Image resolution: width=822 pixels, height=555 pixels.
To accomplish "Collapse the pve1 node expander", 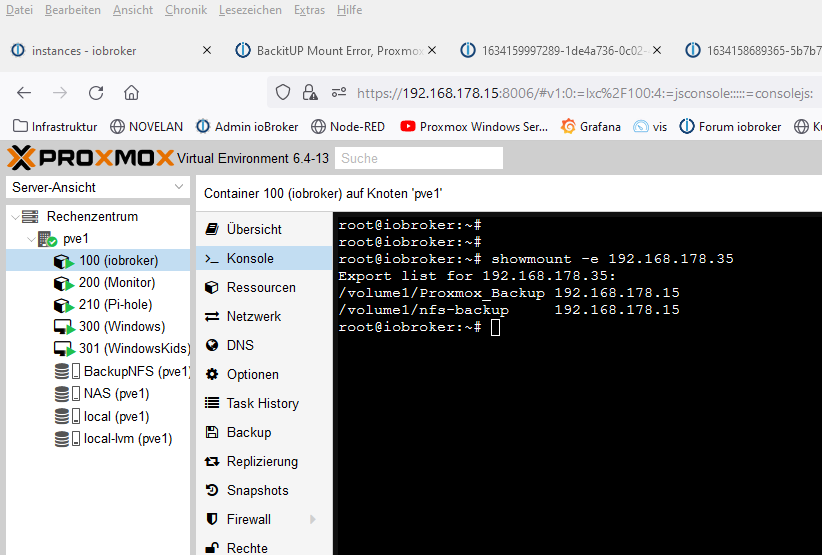I will (x=31, y=239).
